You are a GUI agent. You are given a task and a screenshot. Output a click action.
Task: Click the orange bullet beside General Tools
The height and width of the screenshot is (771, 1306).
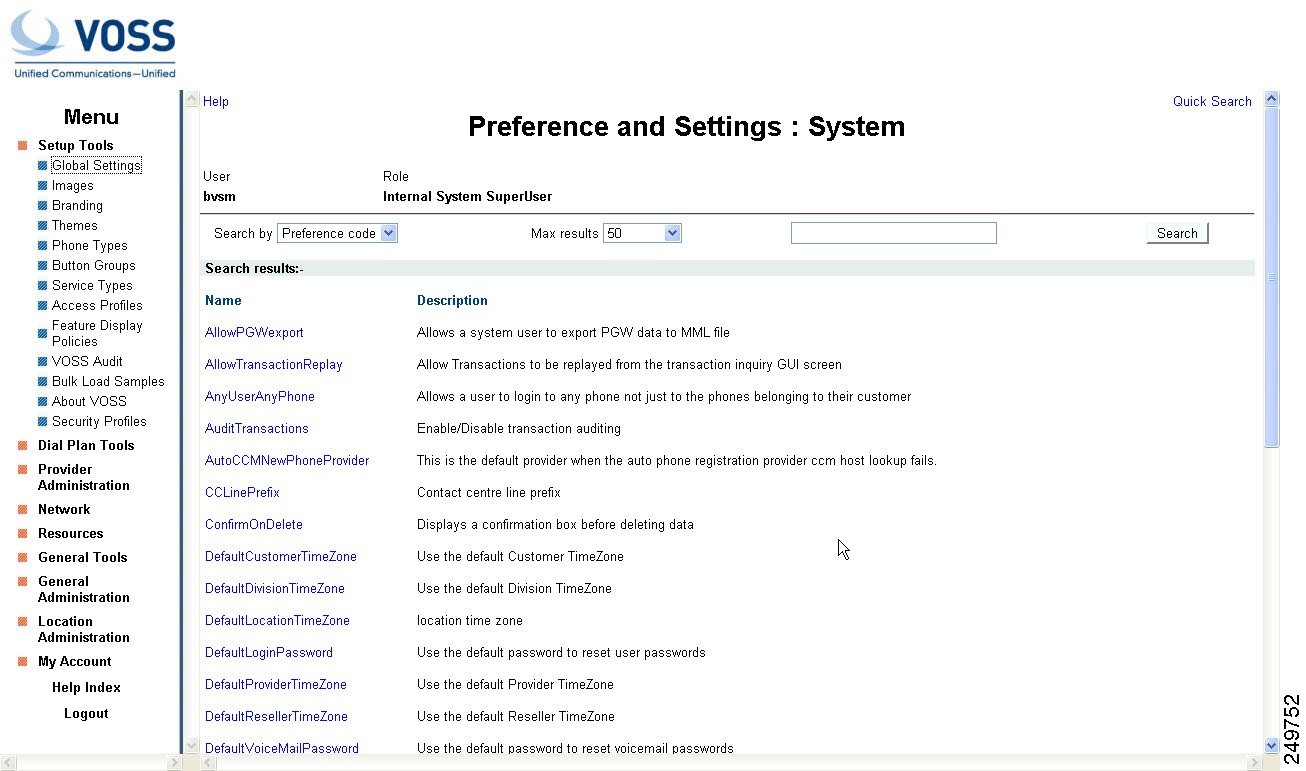(22, 558)
